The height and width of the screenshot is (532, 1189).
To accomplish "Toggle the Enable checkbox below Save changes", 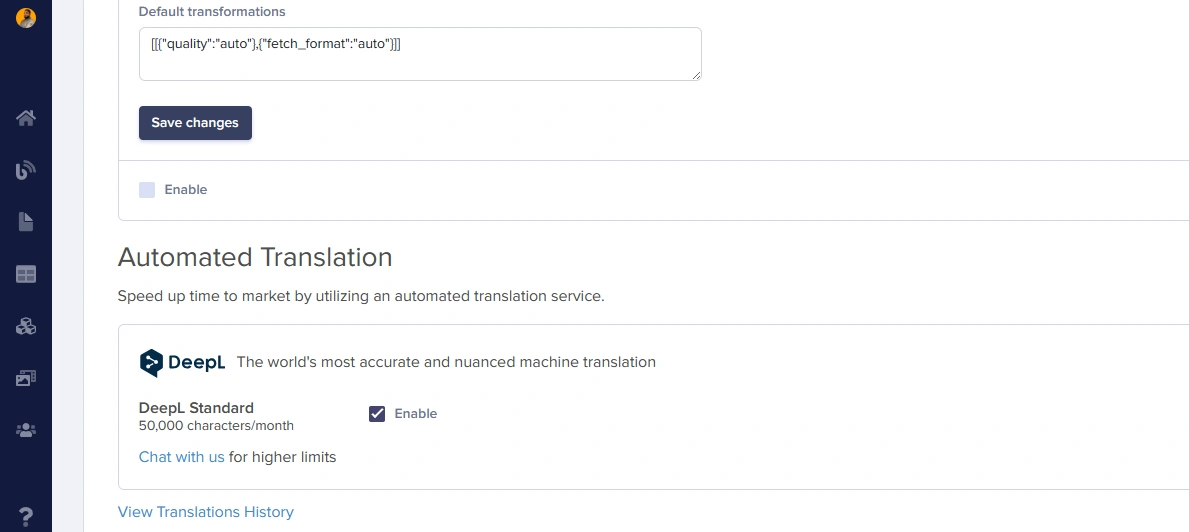I will click(x=147, y=190).
